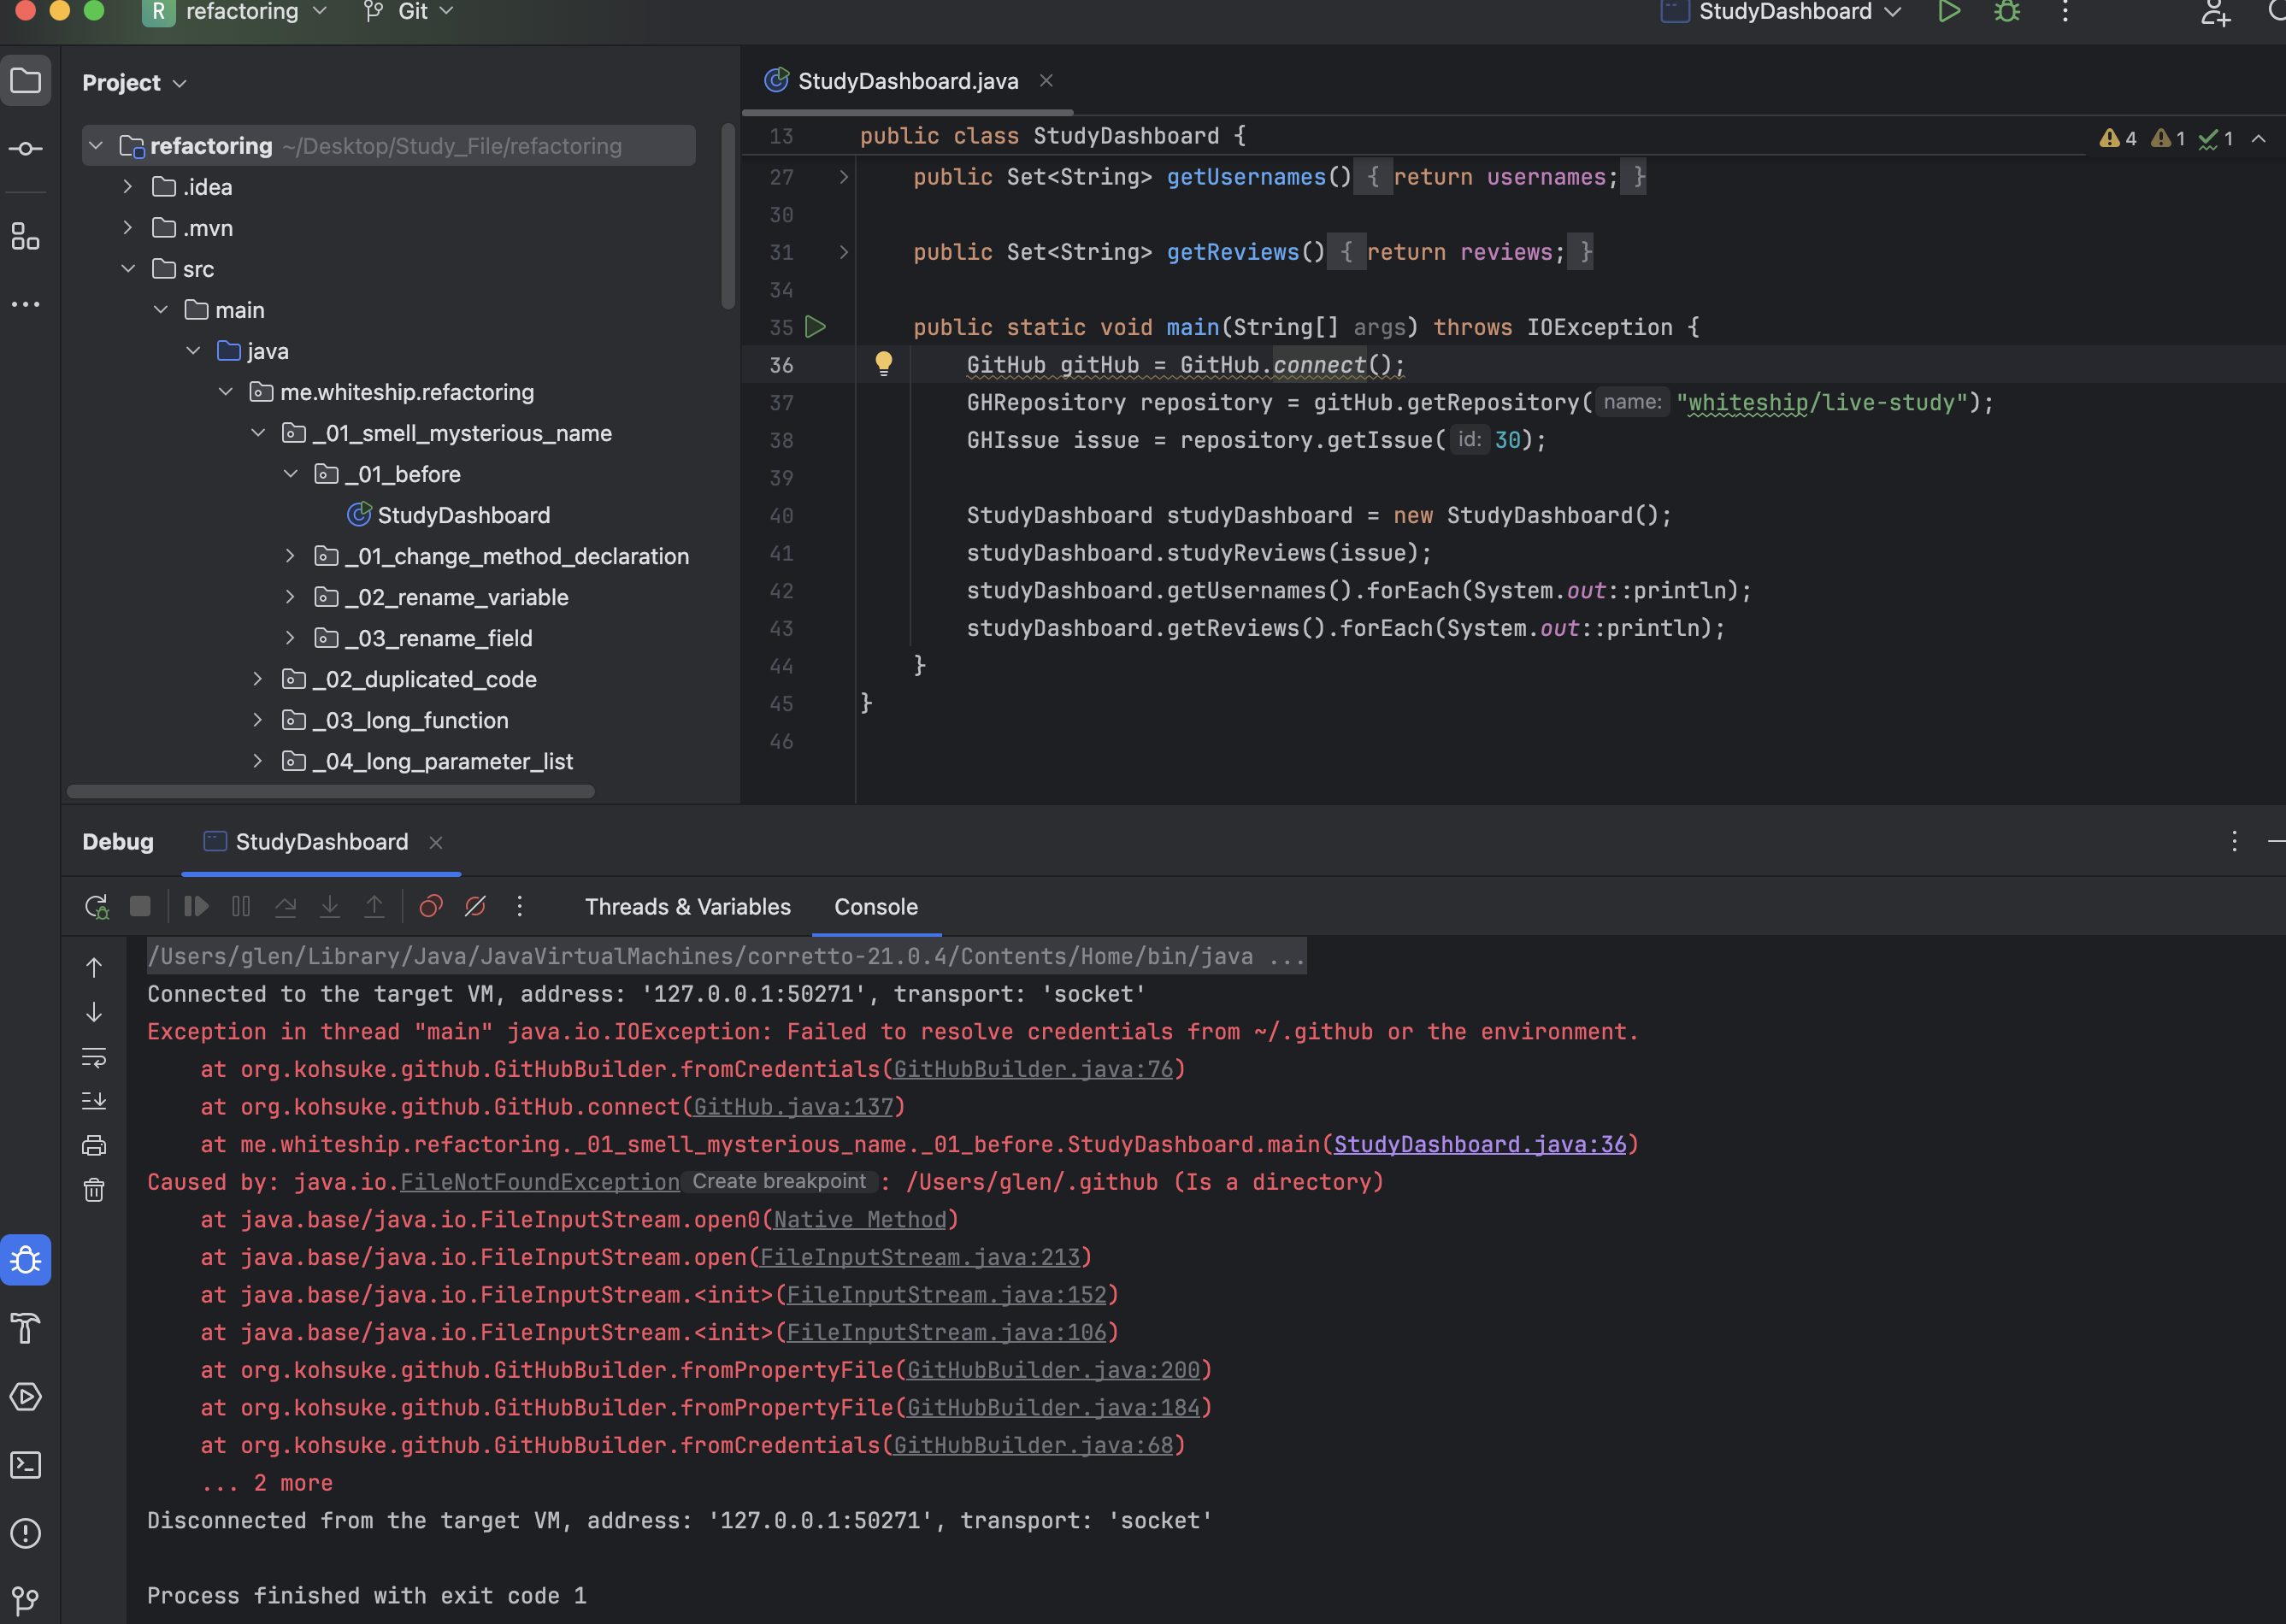Expand the .idea folder
The height and width of the screenshot is (1624, 2286).
128,187
